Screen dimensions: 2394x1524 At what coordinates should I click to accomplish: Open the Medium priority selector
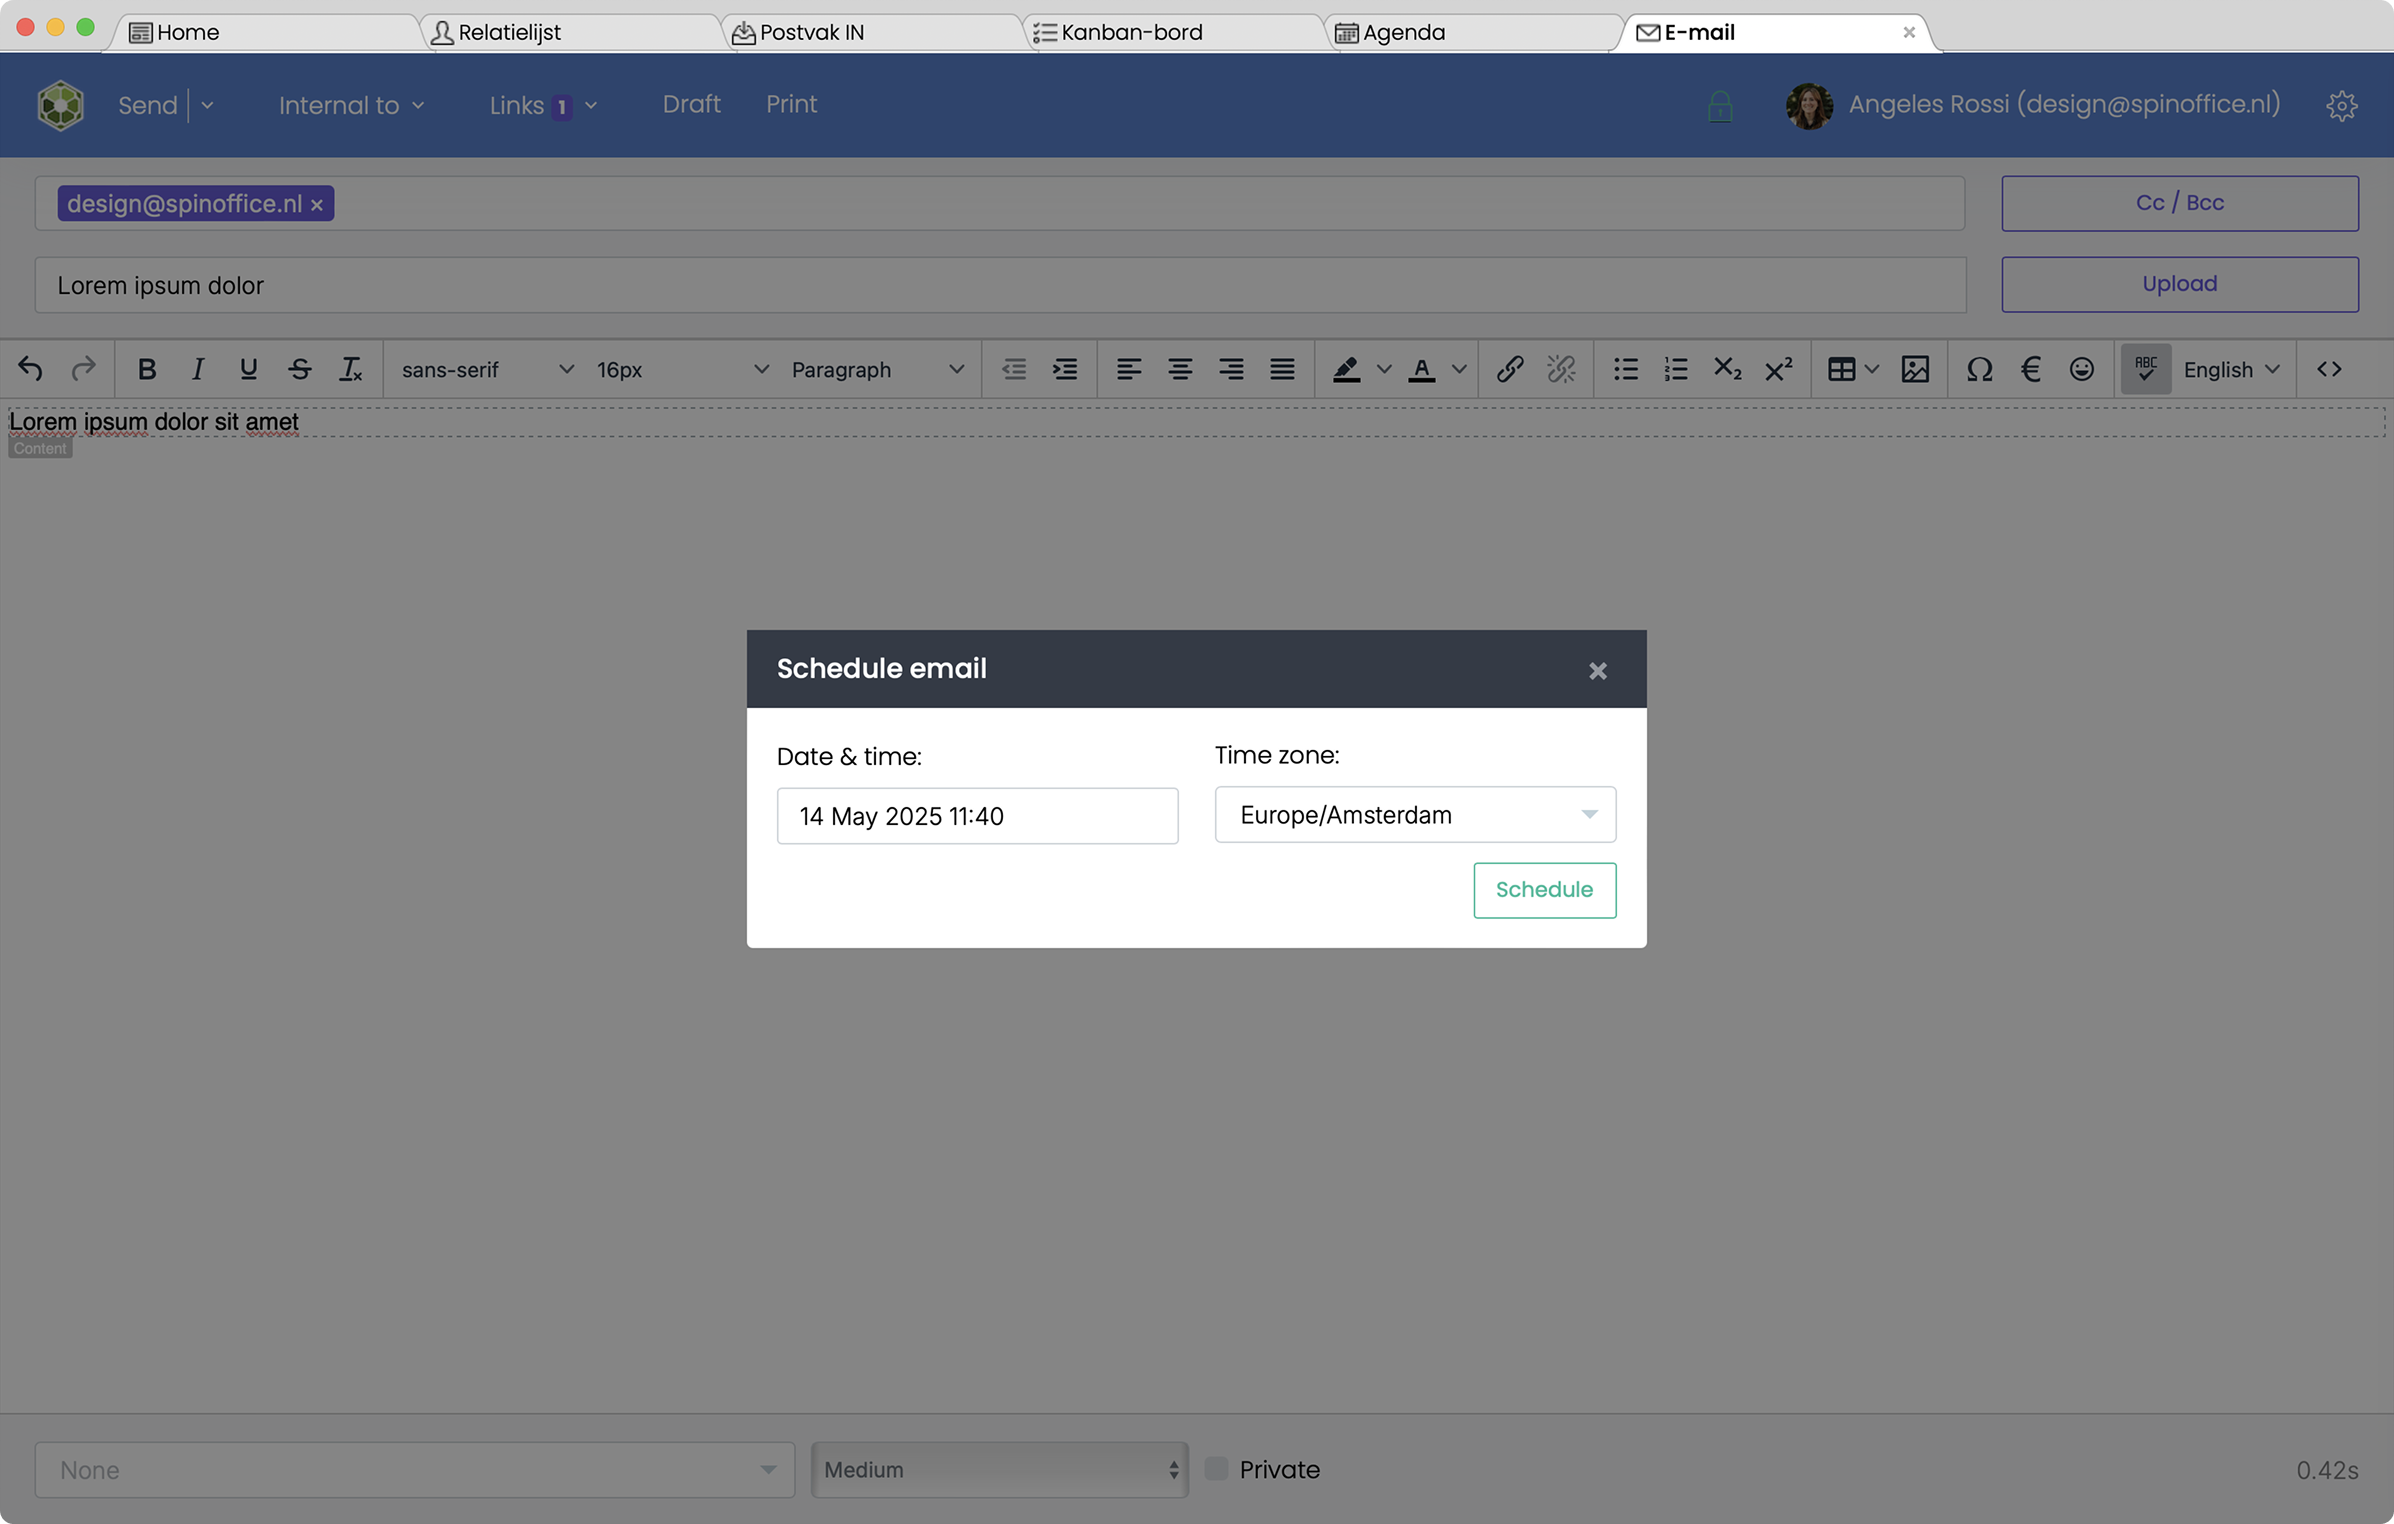(x=999, y=1469)
